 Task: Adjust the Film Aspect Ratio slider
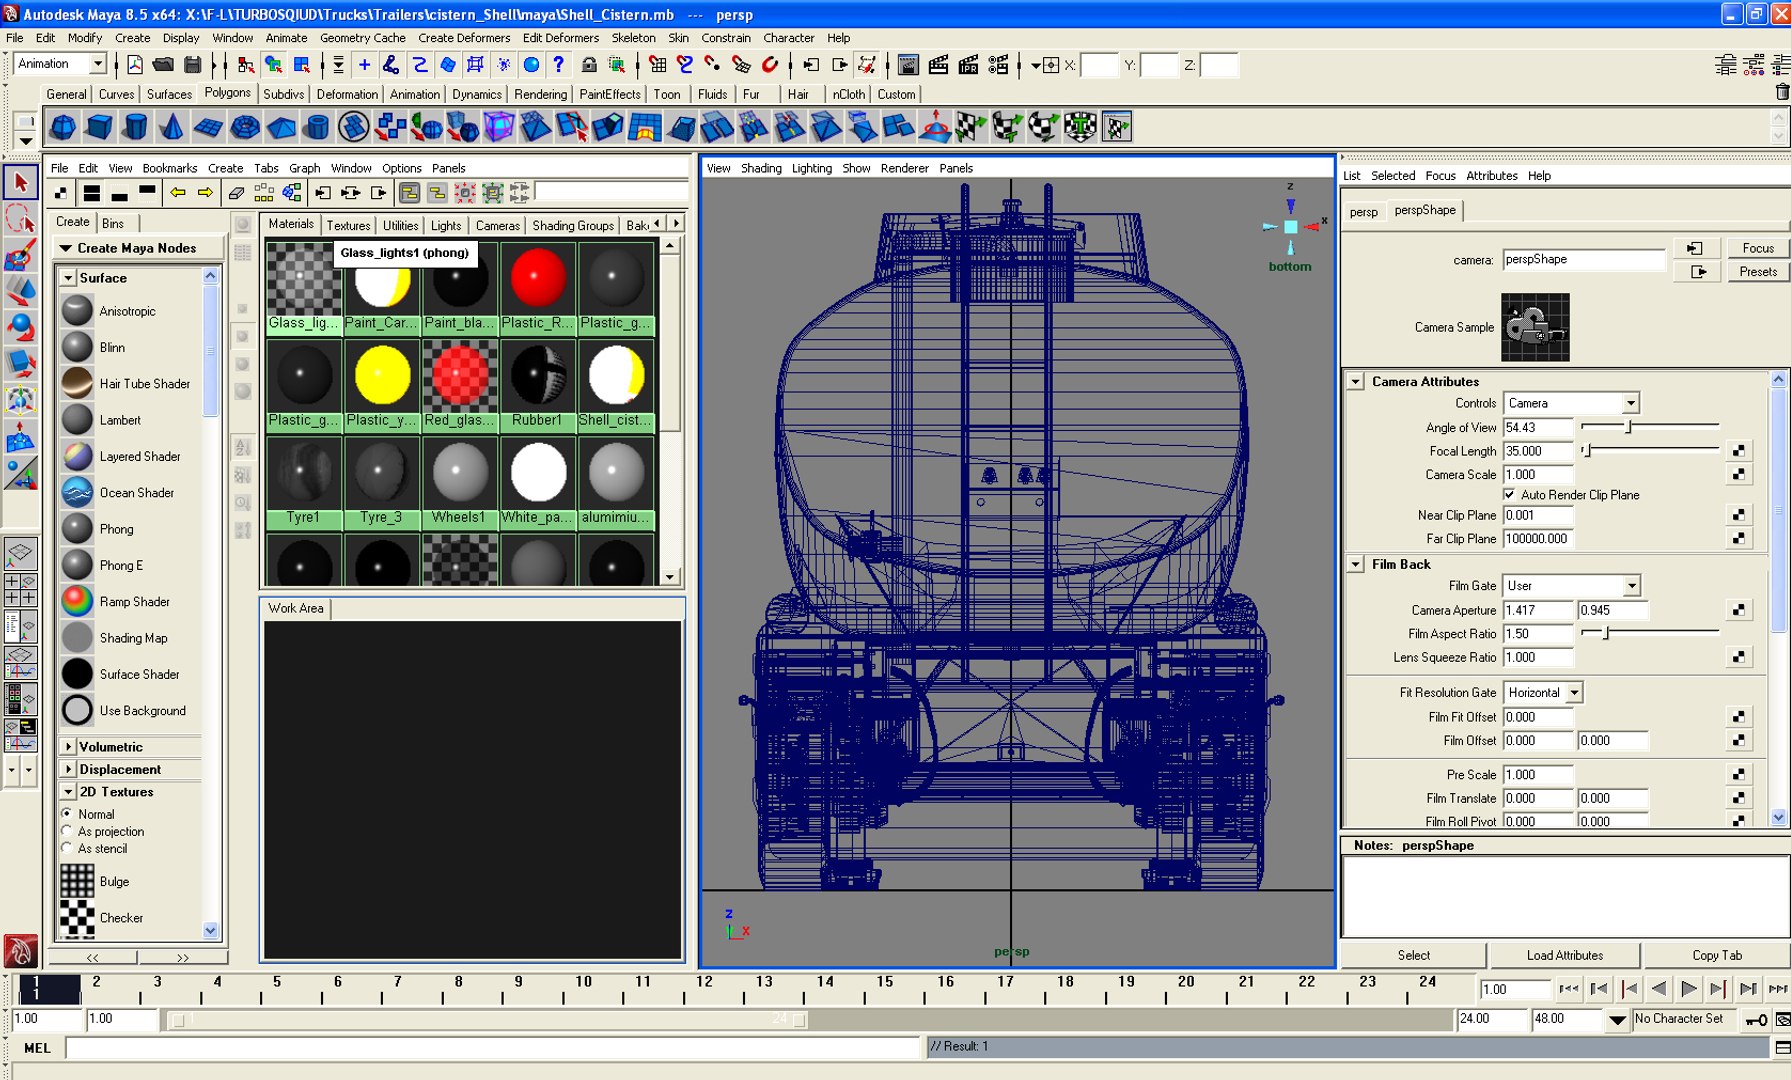(x=1606, y=634)
